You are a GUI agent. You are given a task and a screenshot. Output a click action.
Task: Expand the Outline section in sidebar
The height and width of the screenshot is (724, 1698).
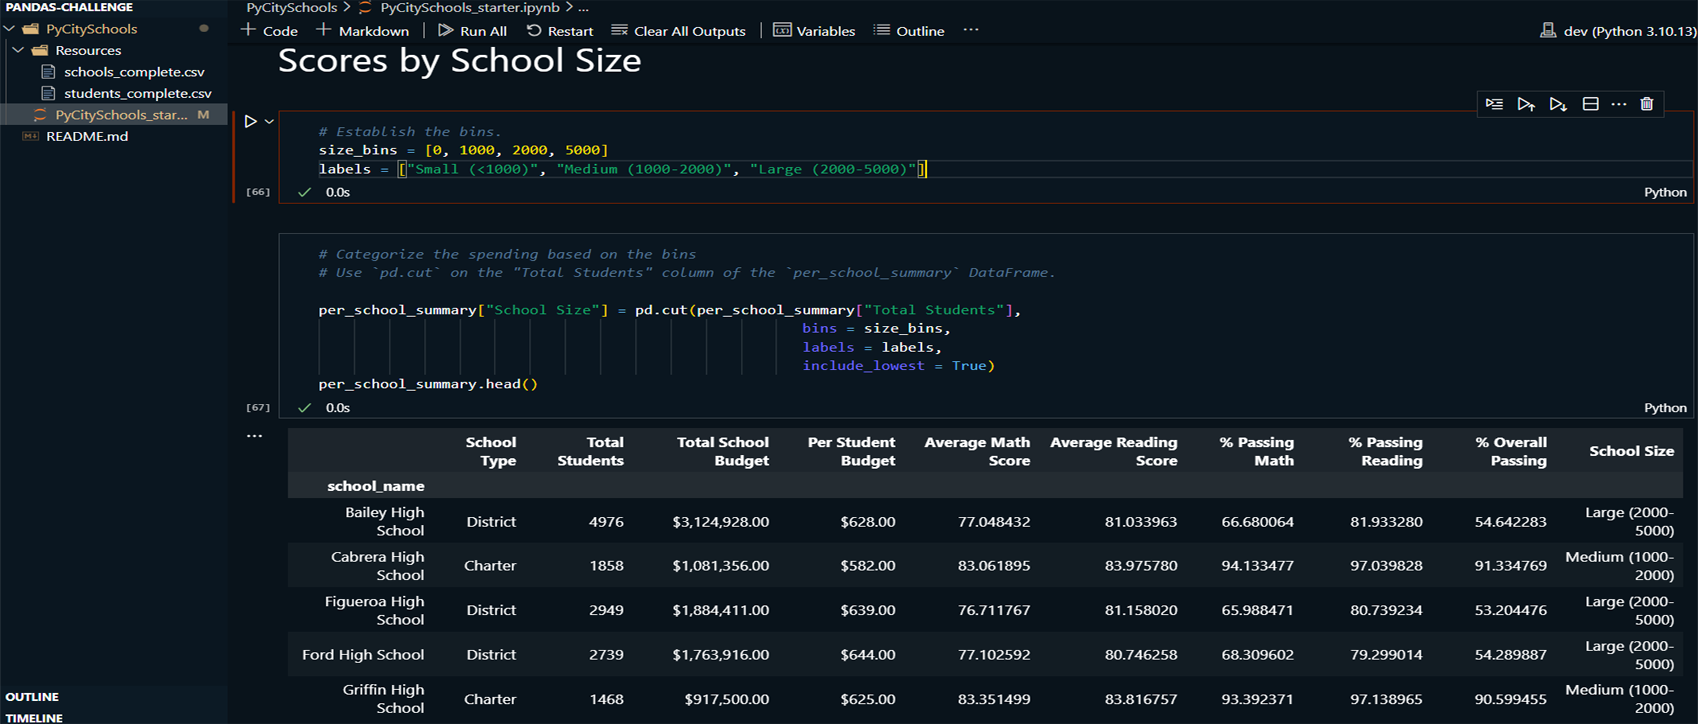32,697
